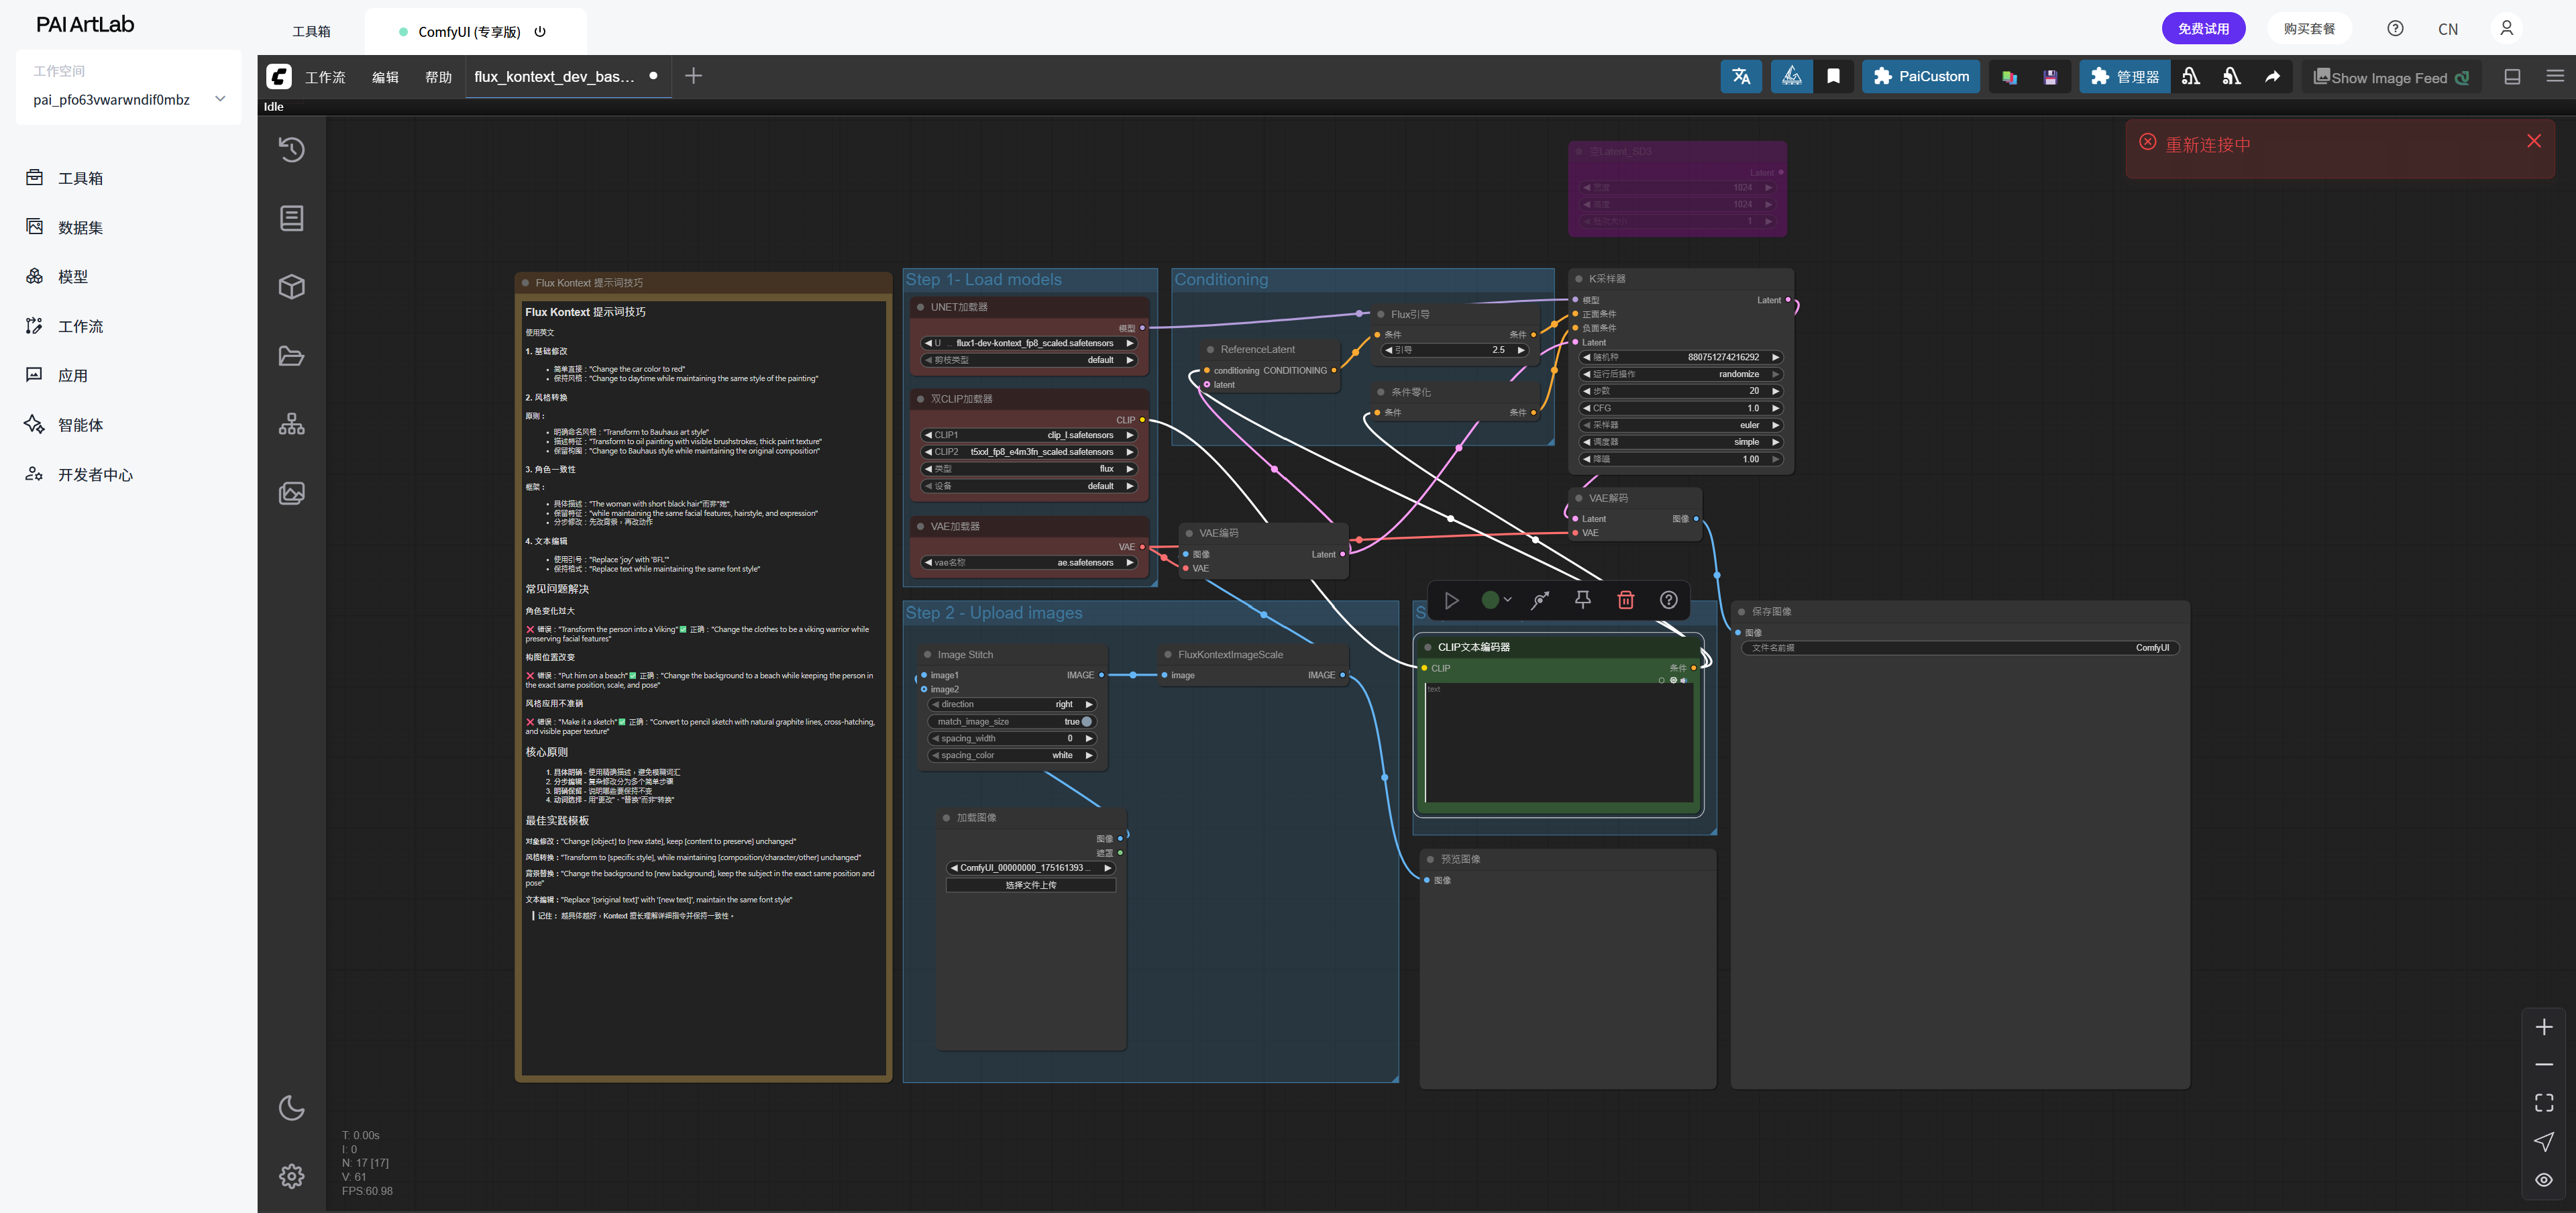Run the selected node with the play icon
This screenshot has width=2576, height=1213.
click(1451, 600)
